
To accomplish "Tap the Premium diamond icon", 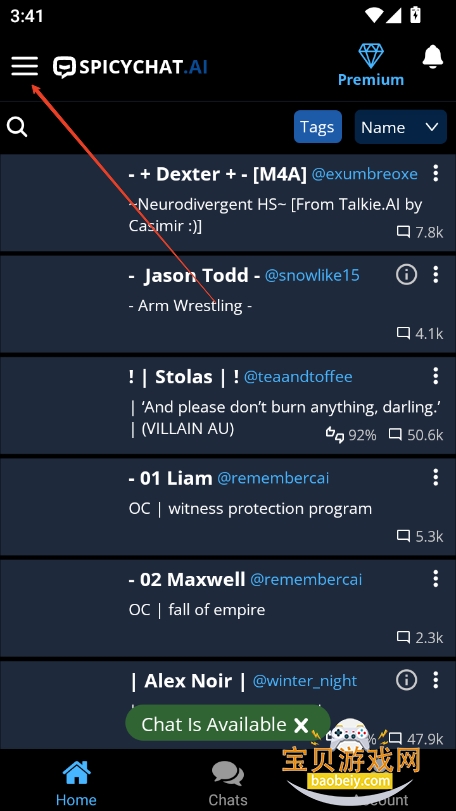I will (x=371, y=56).
